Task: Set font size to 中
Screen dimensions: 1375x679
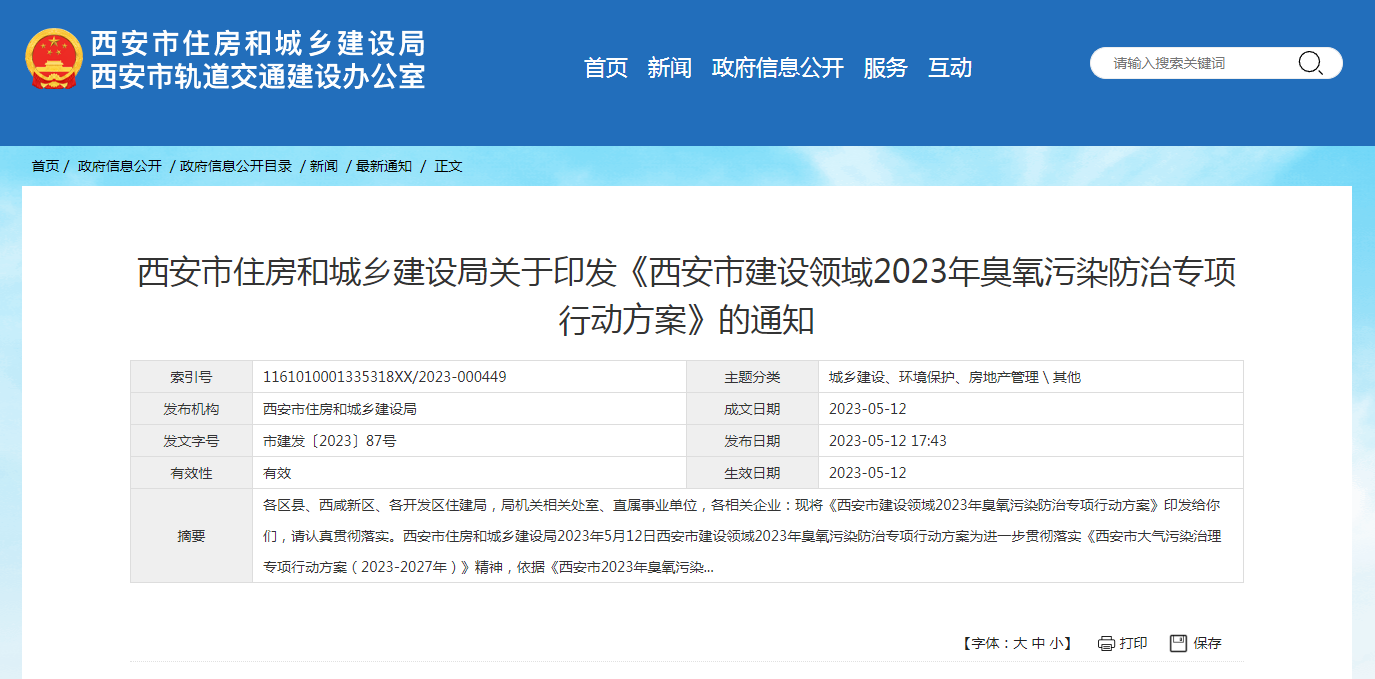Action: pos(1038,643)
